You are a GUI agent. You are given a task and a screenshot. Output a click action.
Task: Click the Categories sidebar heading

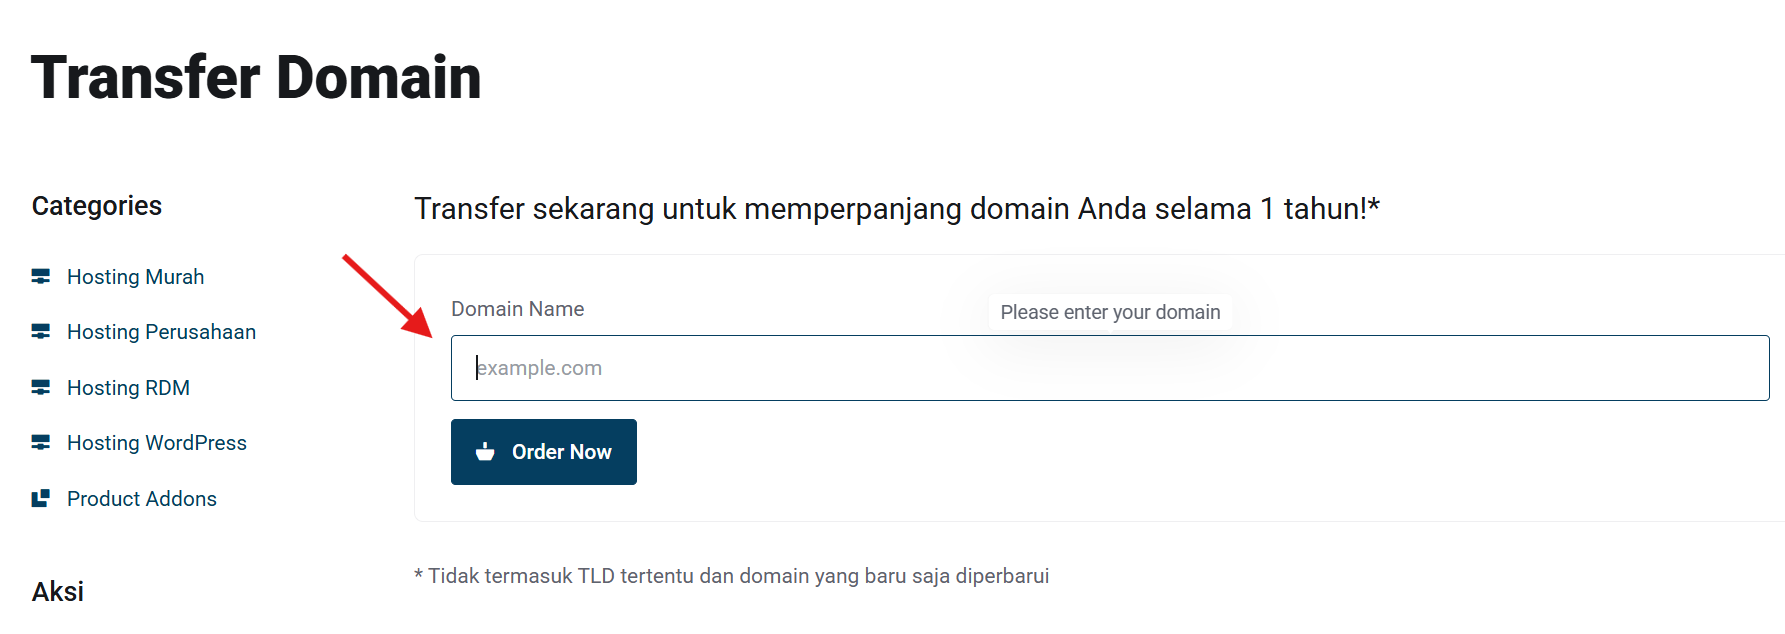click(x=97, y=206)
